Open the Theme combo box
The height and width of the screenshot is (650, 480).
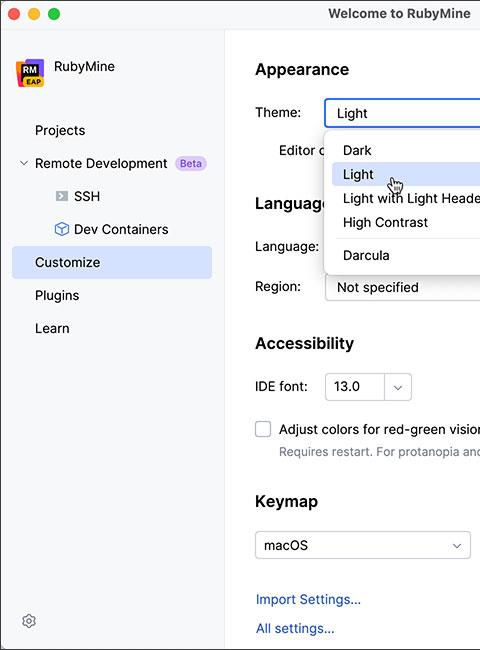[x=402, y=113]
